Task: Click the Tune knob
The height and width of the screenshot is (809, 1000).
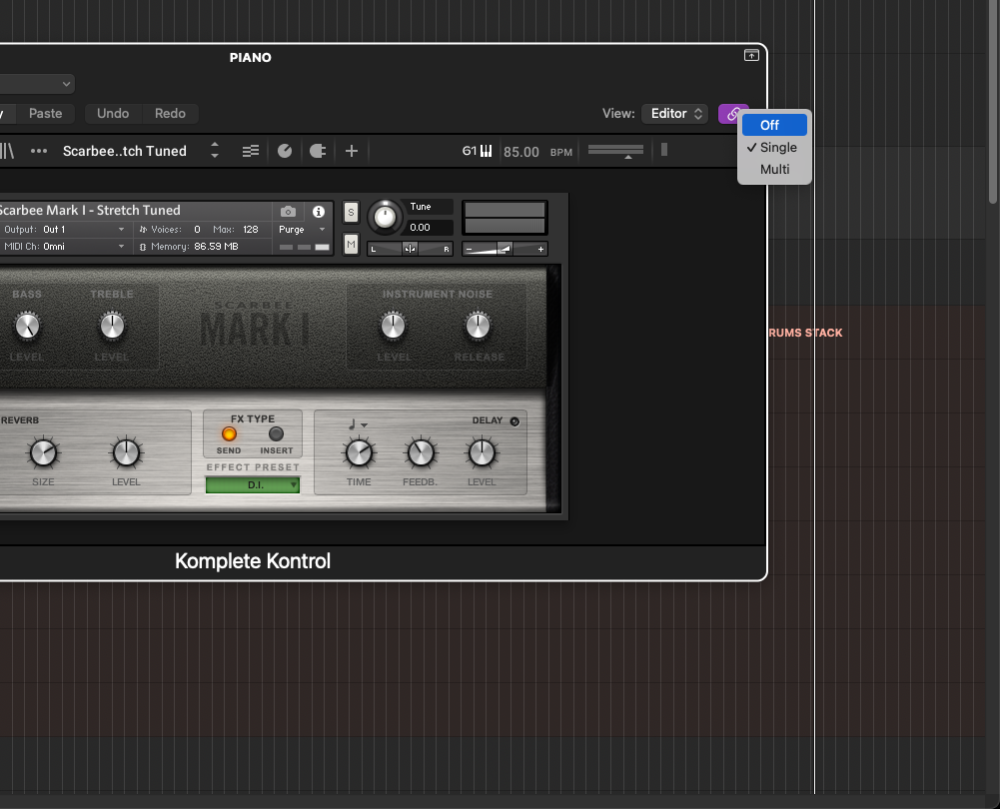Action: tap(385, 217)
